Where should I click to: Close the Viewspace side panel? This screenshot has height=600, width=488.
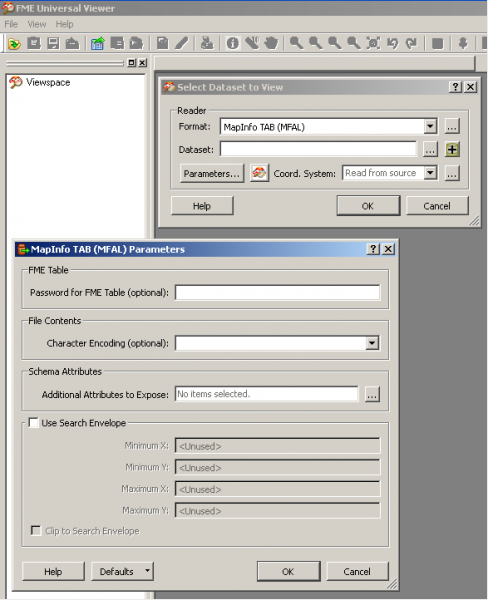point(142,62)
